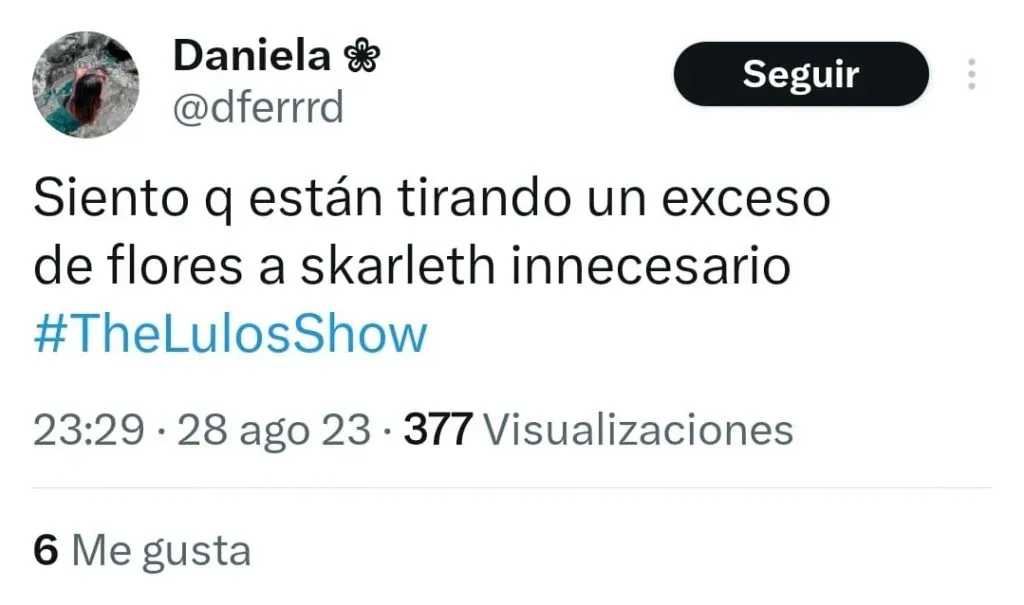
Task: Click the word skarleth in the tweet
Action: (x=398, y=265)
